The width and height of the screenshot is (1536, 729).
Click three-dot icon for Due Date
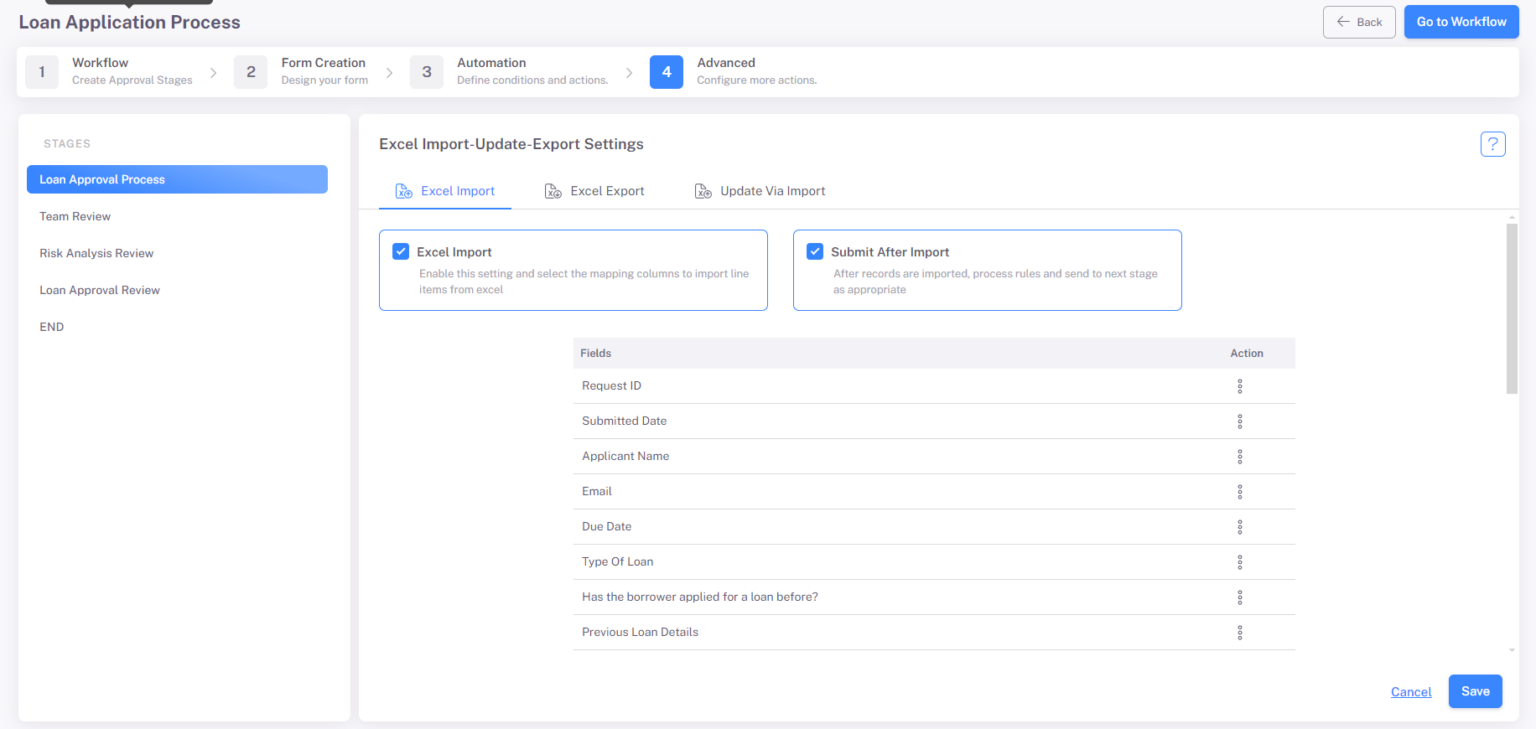click(x=1239, y=526)
